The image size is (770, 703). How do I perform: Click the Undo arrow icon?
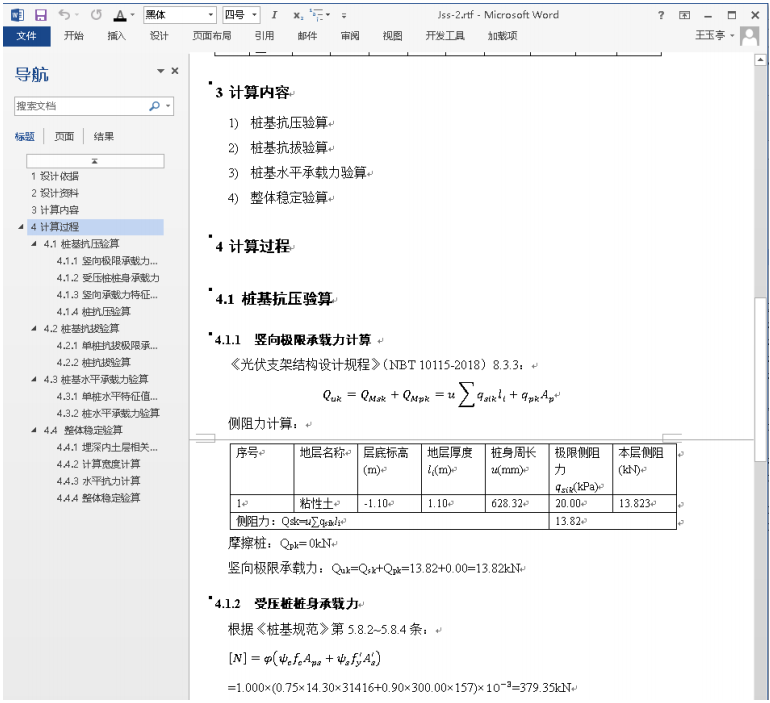(65, 15)
